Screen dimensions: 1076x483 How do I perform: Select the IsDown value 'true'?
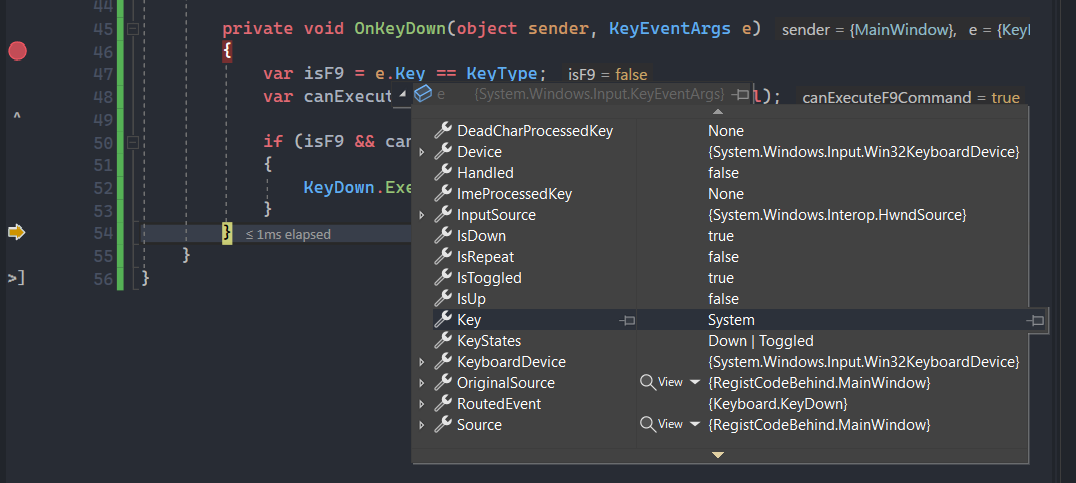pos(721,236)
